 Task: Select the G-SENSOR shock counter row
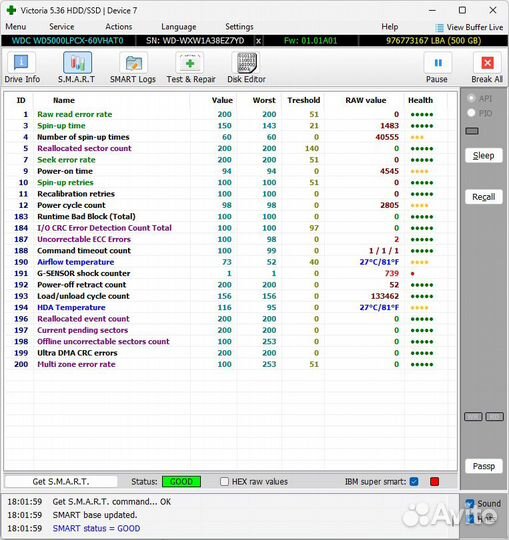(x=230, y=273)
